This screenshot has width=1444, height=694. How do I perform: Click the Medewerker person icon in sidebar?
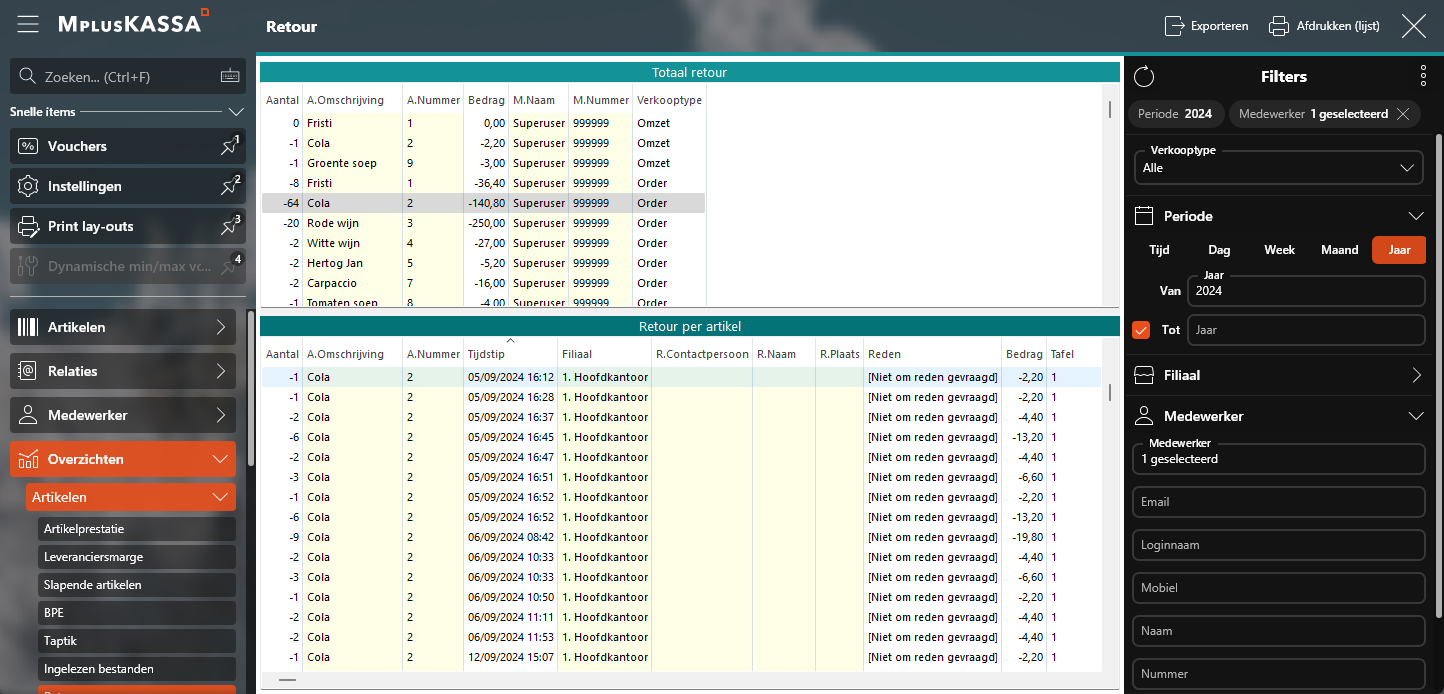(29, 415)
